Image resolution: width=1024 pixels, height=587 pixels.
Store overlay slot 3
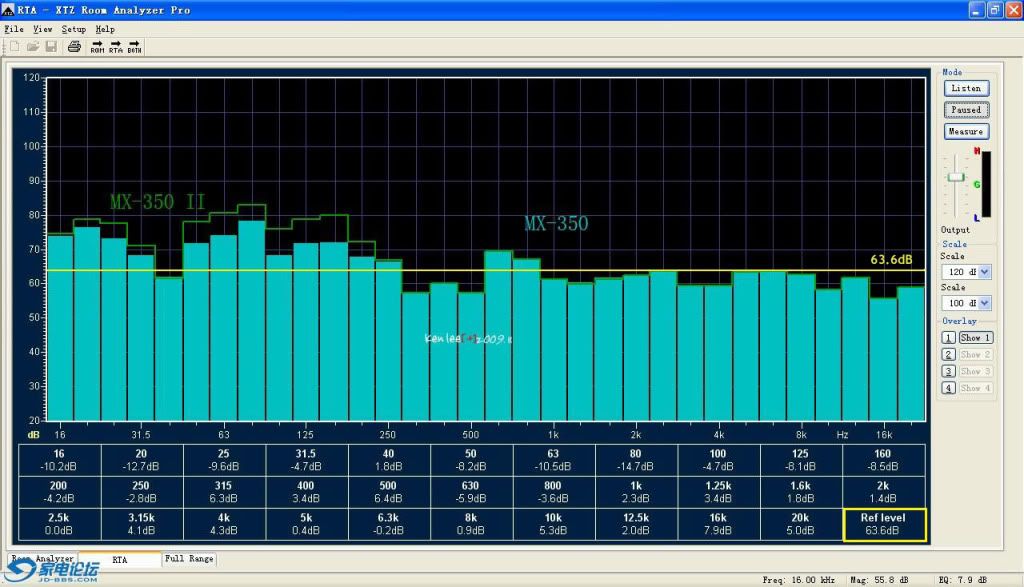pos(948,372)
